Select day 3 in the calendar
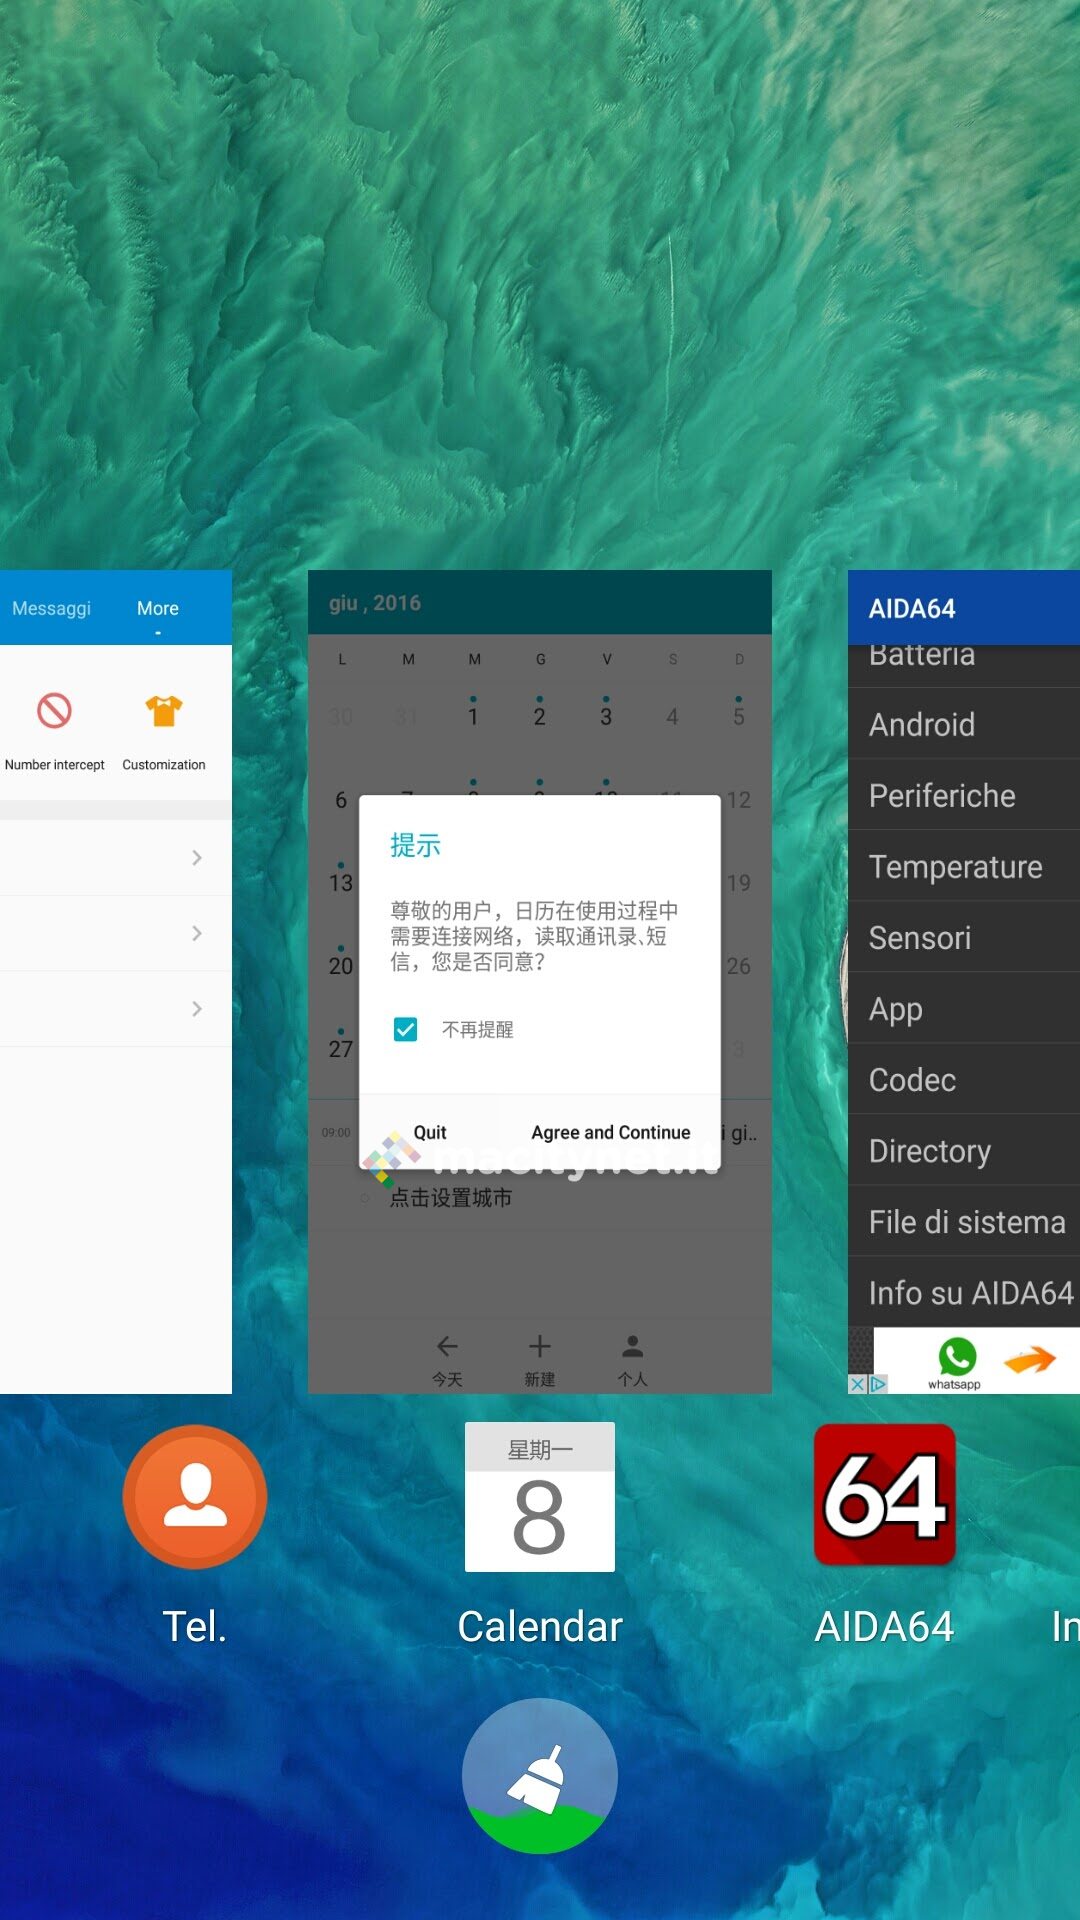This screenshot has height=1920, width=1080. tap(606, 716)
